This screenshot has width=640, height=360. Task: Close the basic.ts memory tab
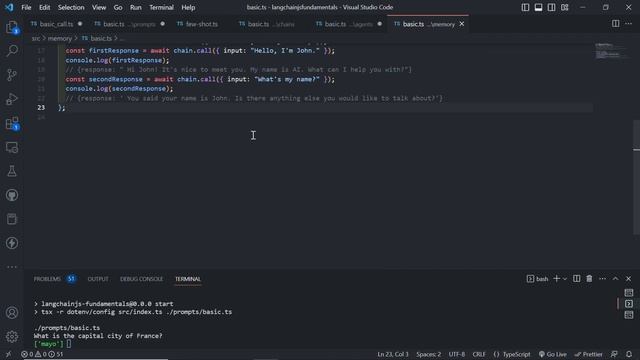click(462, 24)
